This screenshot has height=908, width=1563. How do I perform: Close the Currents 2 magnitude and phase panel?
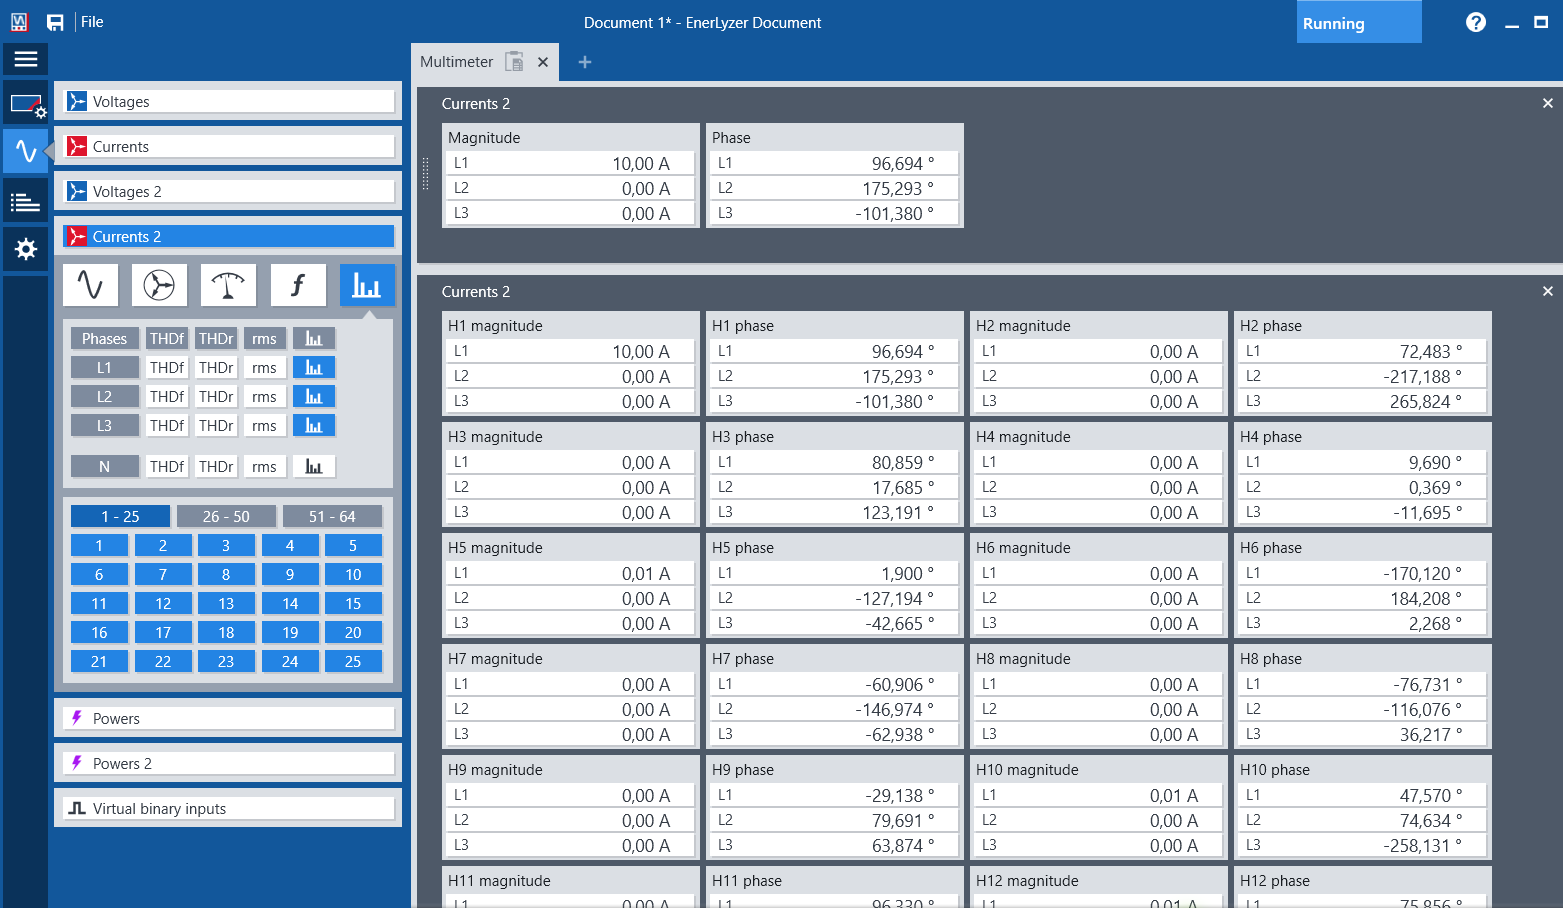click(1548, 103)
